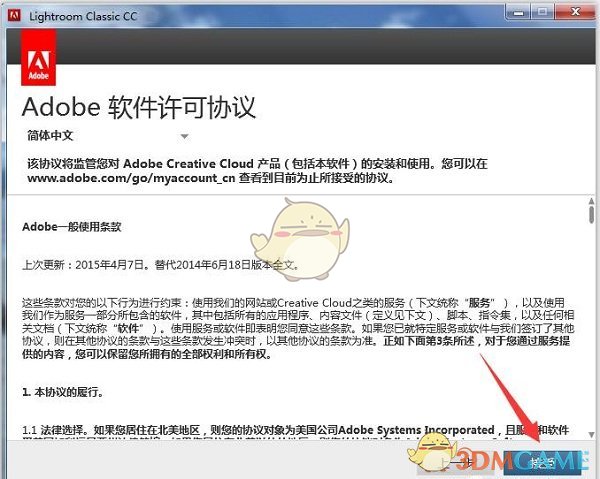Minimize the Lightroom Classic CC installer window

coord(518,12)
